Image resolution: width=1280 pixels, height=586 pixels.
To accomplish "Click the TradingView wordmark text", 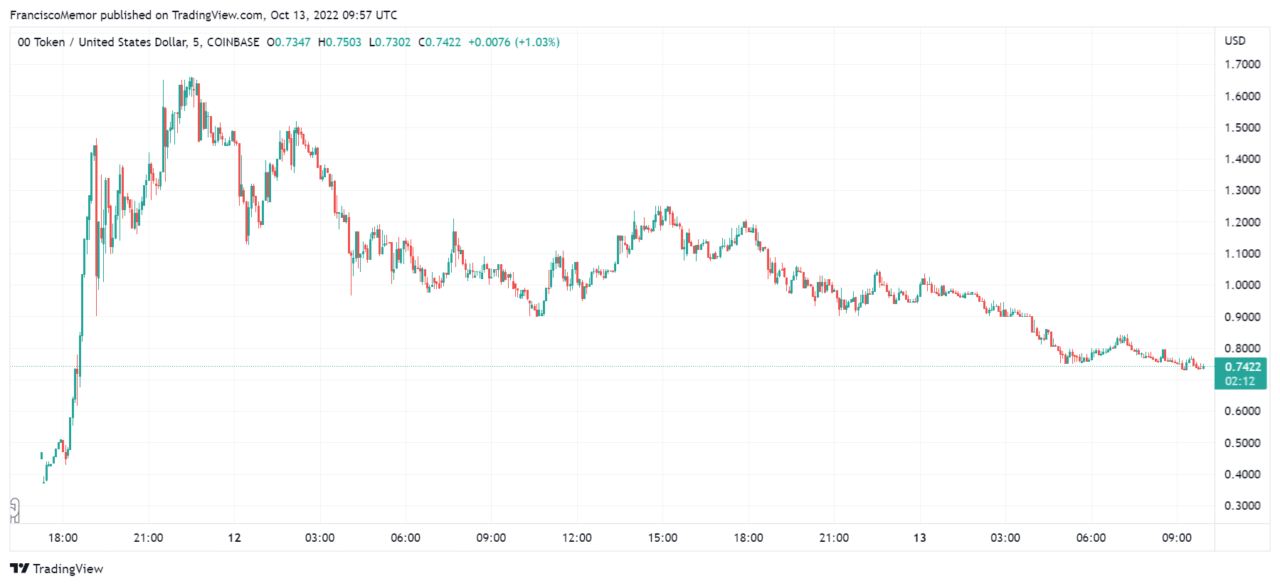I will [x=68, y=568].
